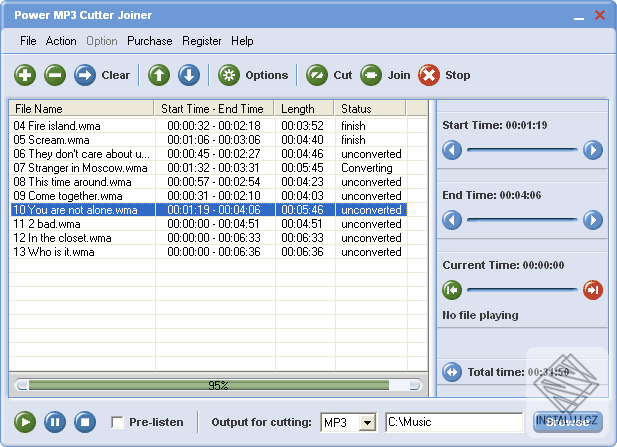The image size is (617, 447).
Task: Play the selected file with green play button
Action: [x=25, y=422]
